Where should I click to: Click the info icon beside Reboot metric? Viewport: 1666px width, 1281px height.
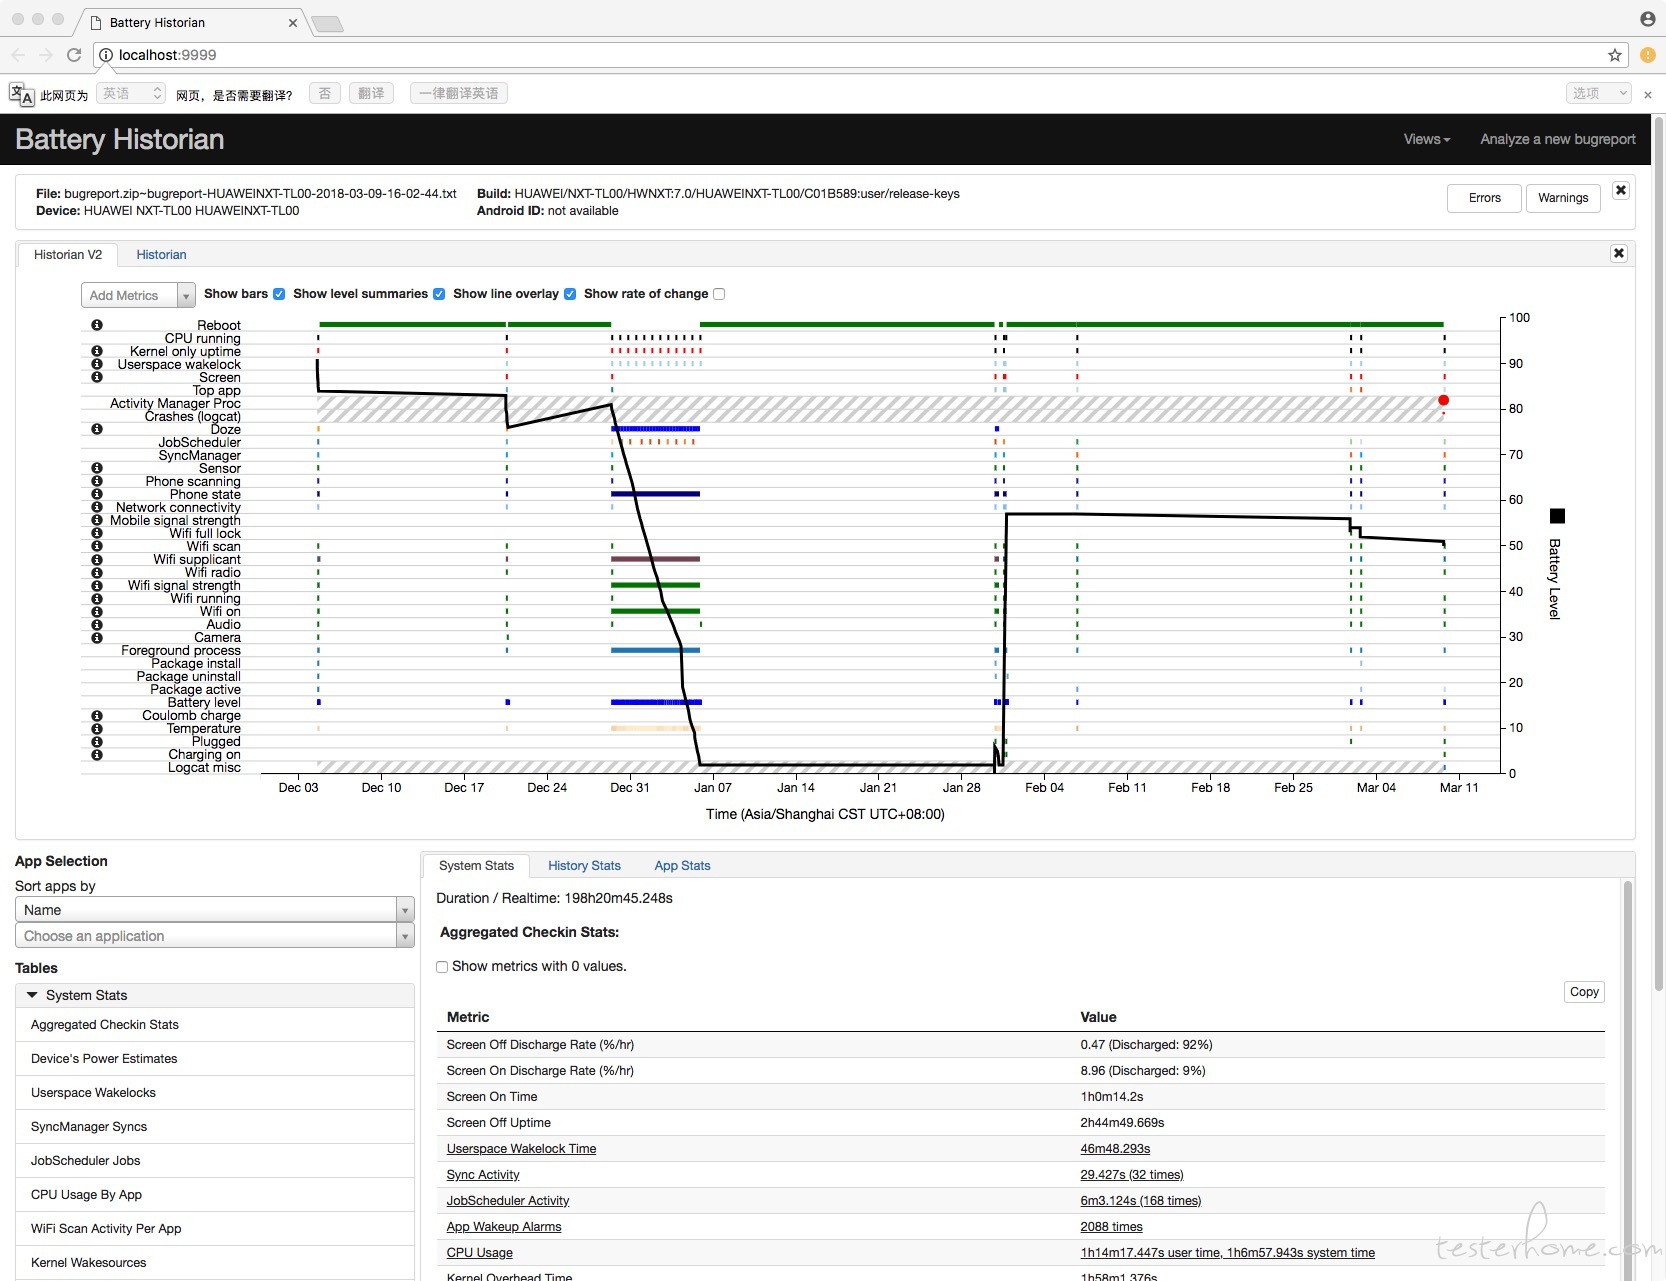97,325
